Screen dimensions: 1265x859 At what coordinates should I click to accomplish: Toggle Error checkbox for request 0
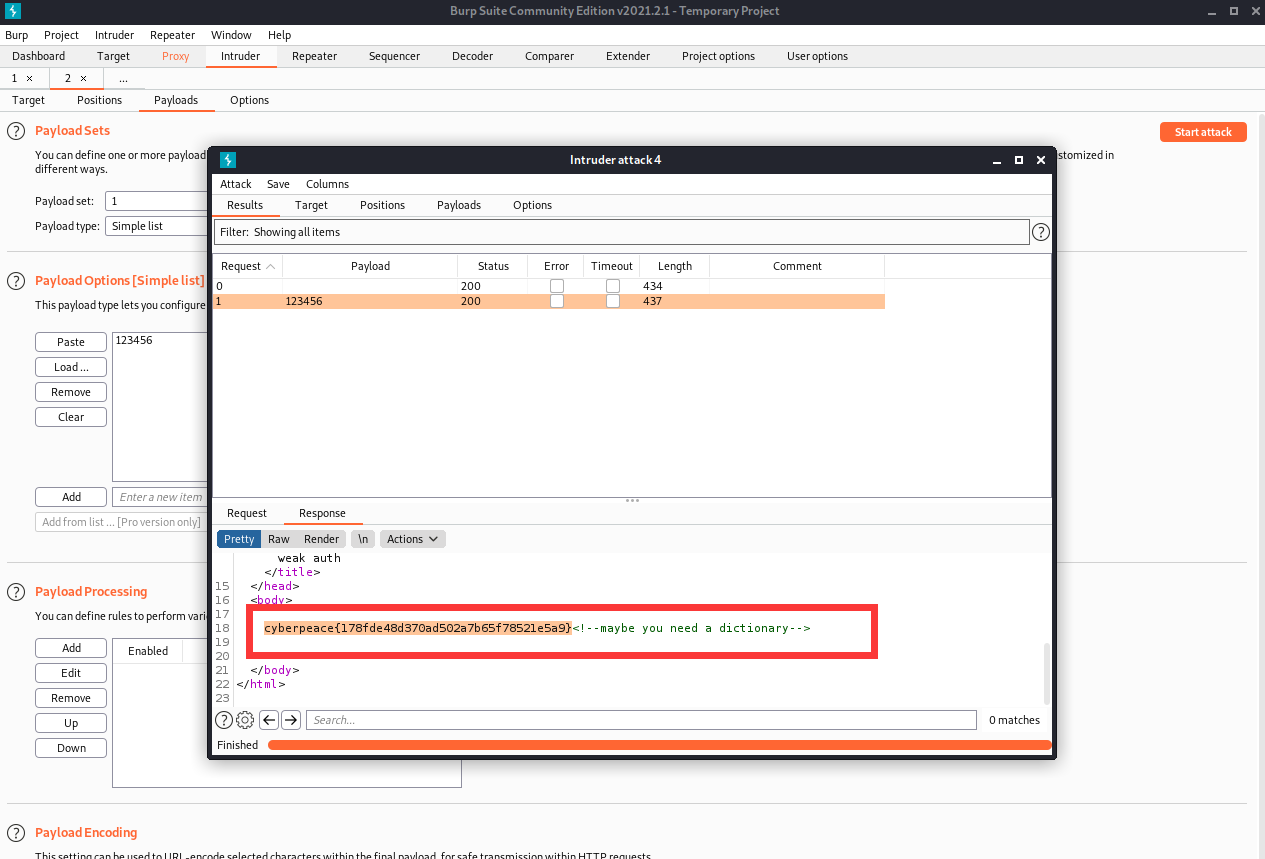point(557,286)
